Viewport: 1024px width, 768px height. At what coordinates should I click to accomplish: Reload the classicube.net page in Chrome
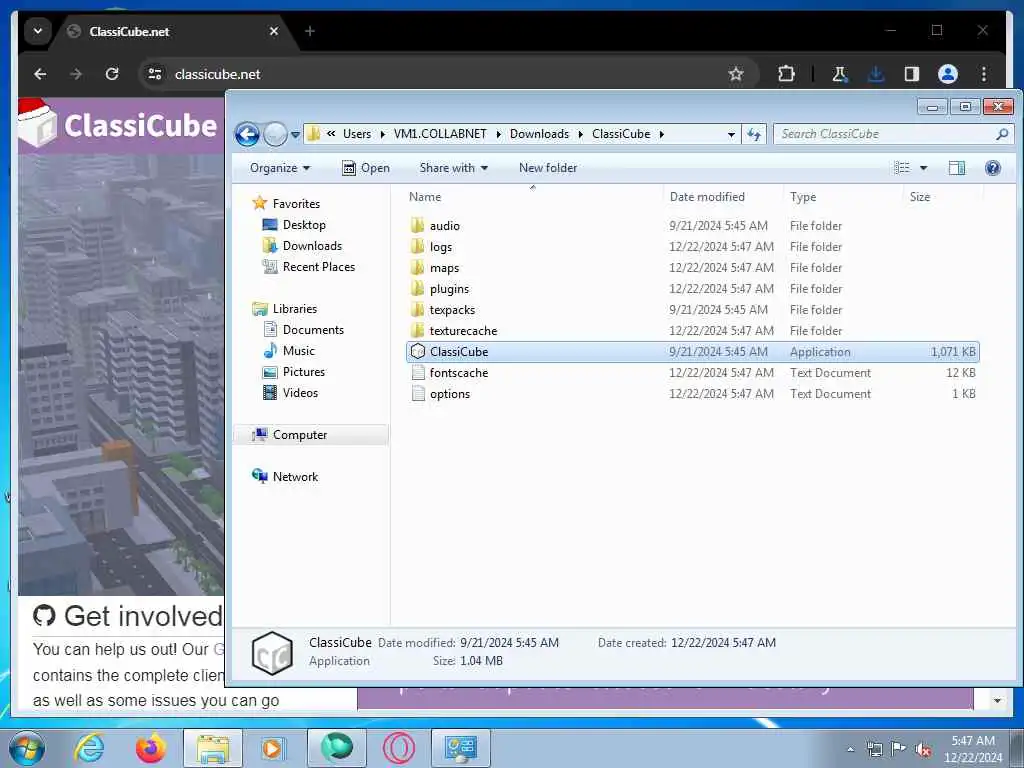[112, 74]
